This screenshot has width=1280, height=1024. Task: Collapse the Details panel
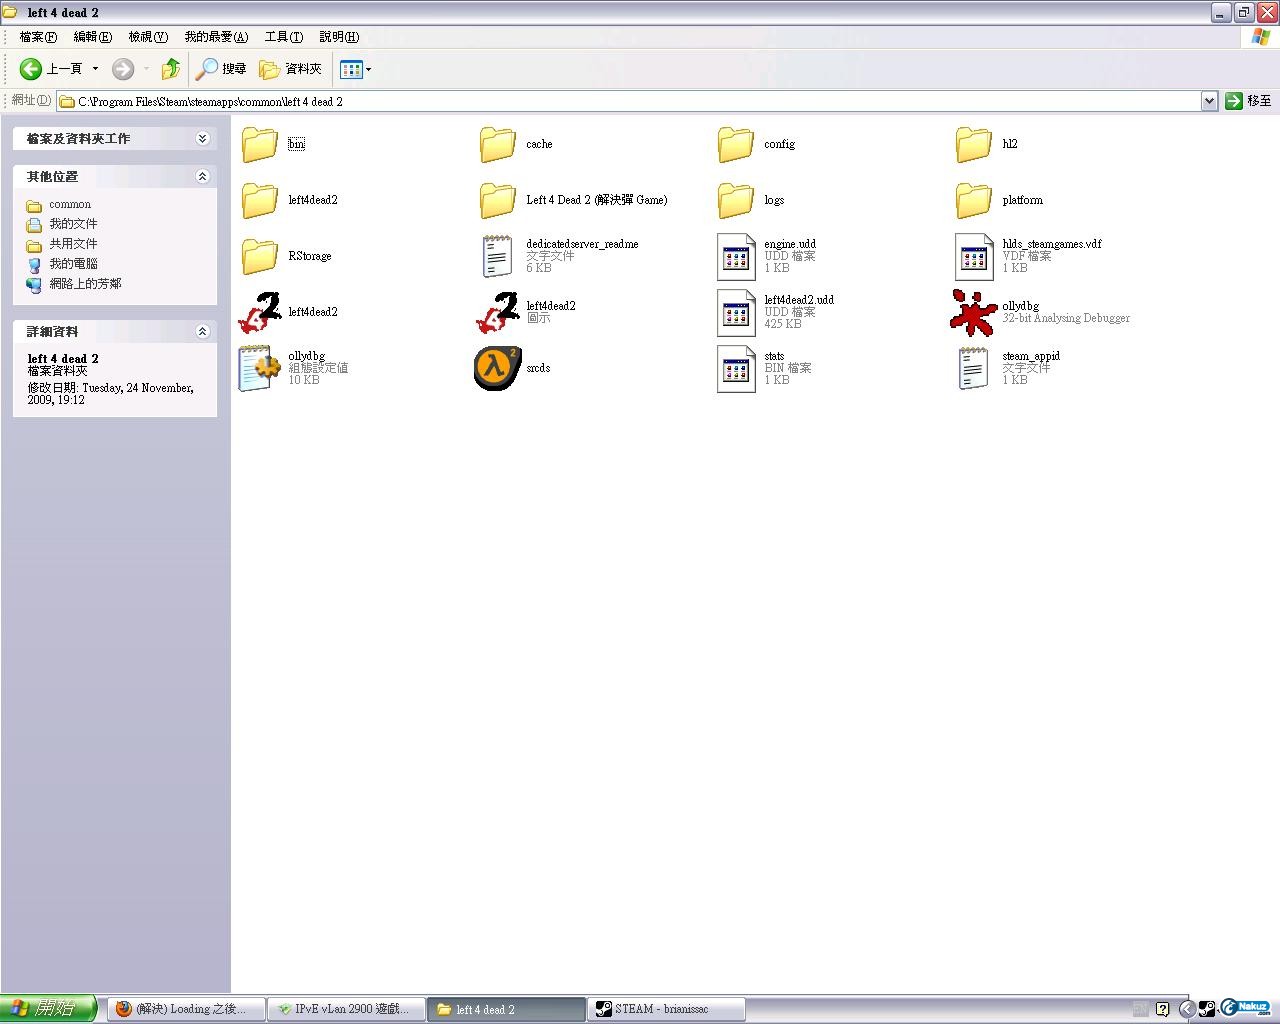click(202, 332)
